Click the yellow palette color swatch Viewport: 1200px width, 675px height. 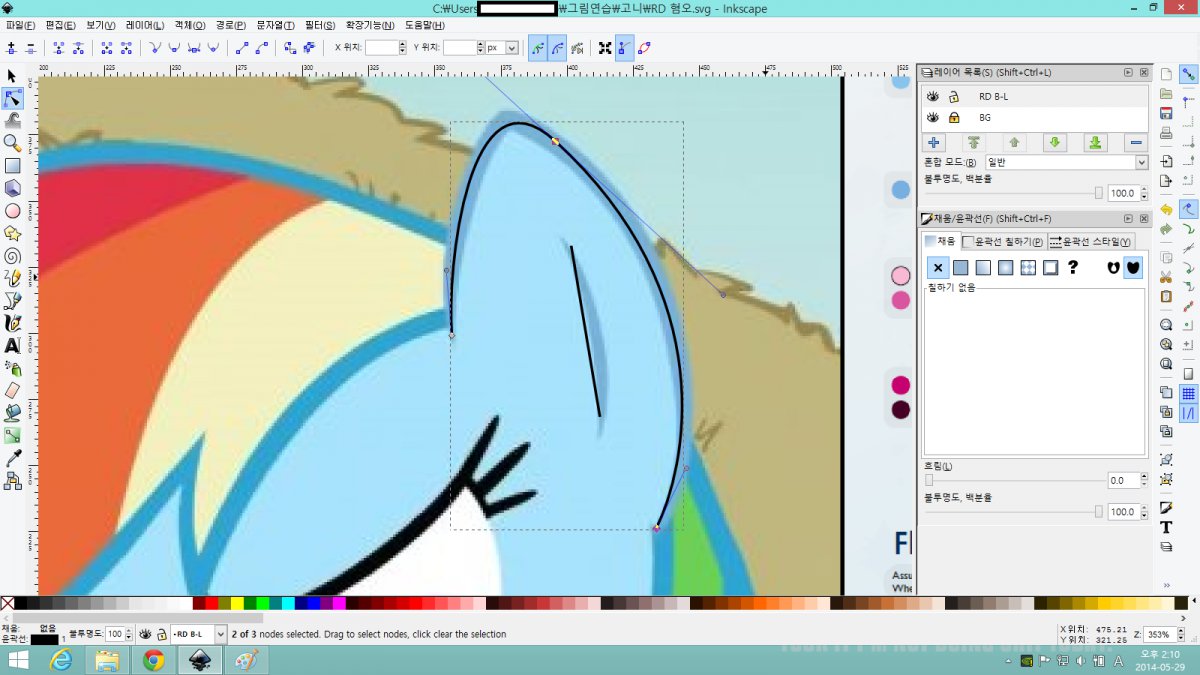click(237, 604)
